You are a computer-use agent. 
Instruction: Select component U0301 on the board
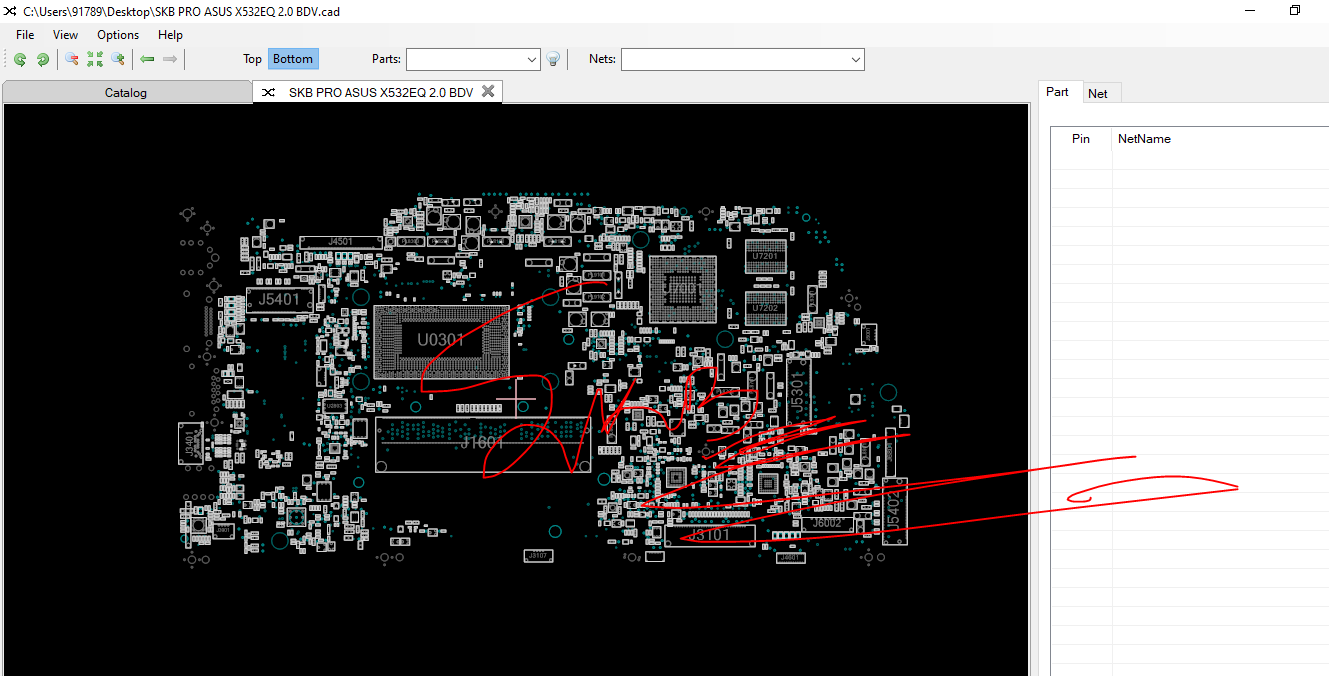click(441, 341)
